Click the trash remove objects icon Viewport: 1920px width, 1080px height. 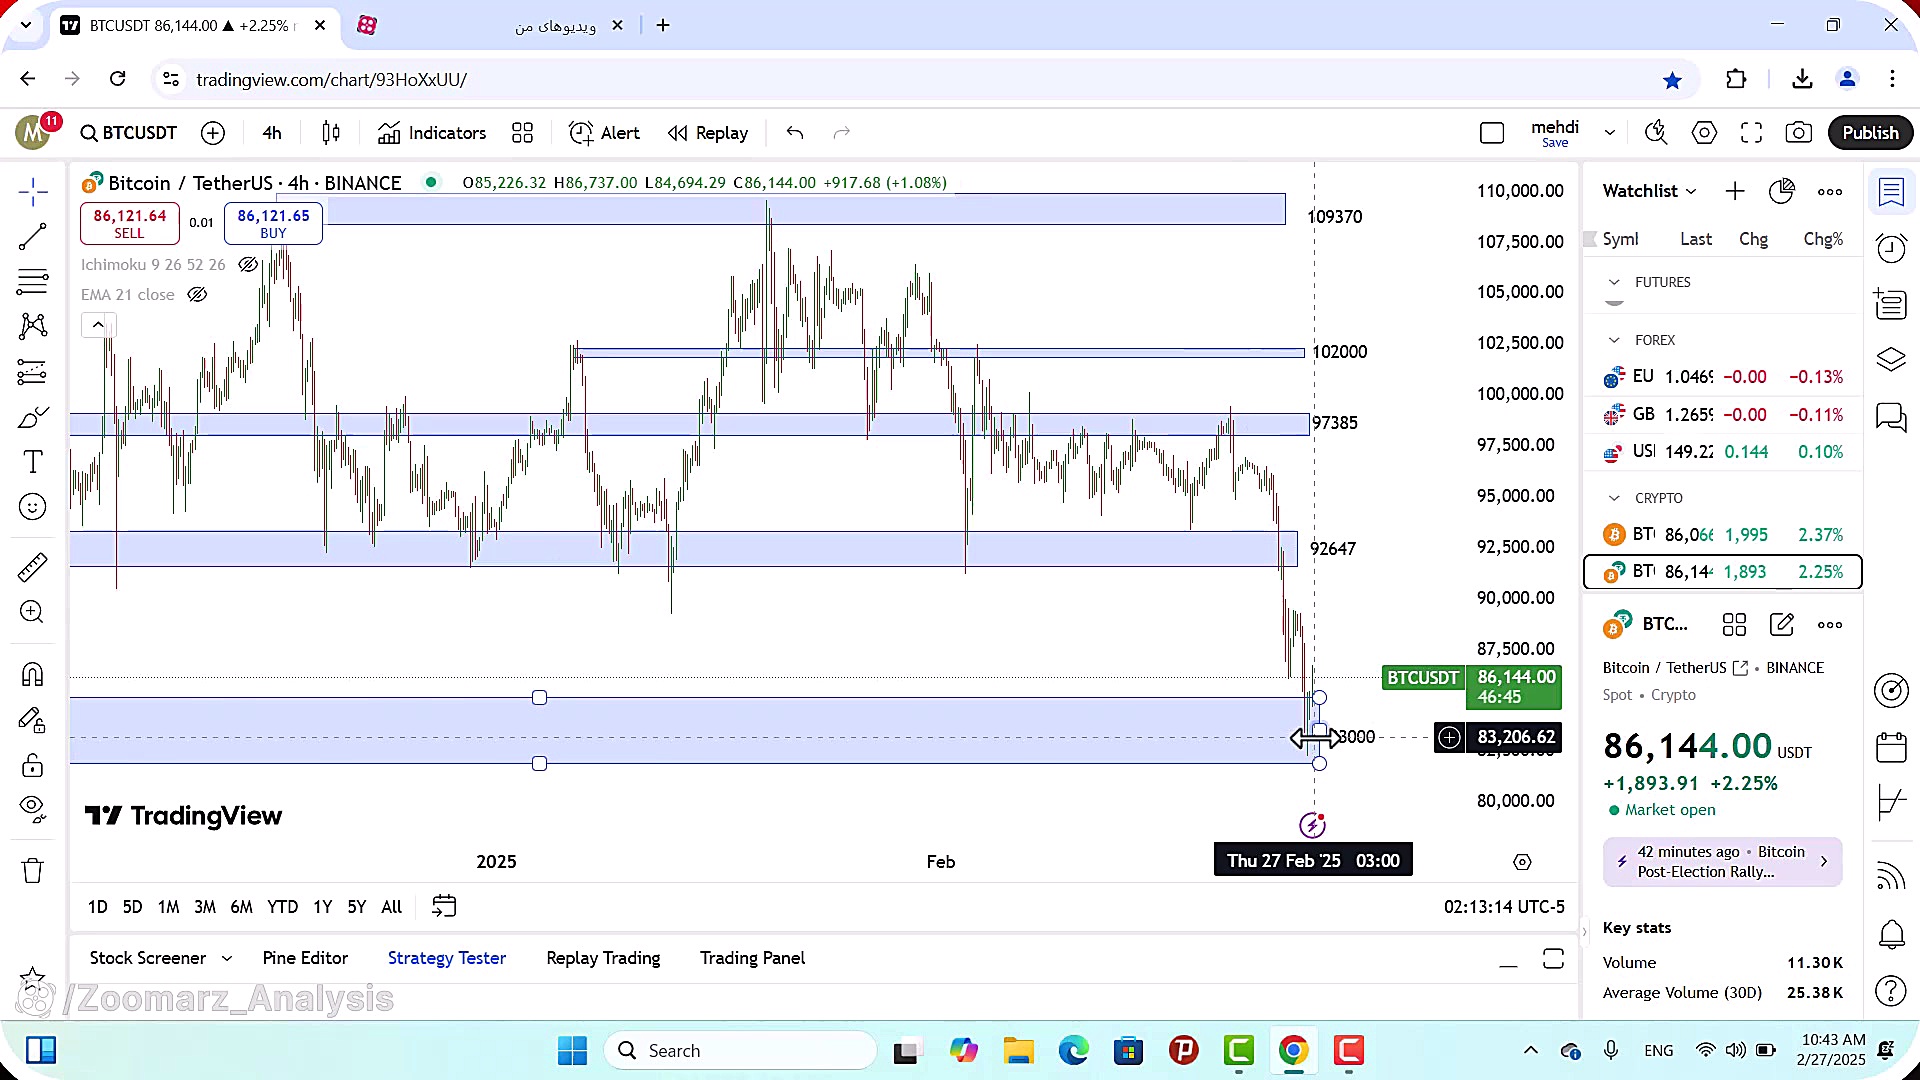coord(33,871)
